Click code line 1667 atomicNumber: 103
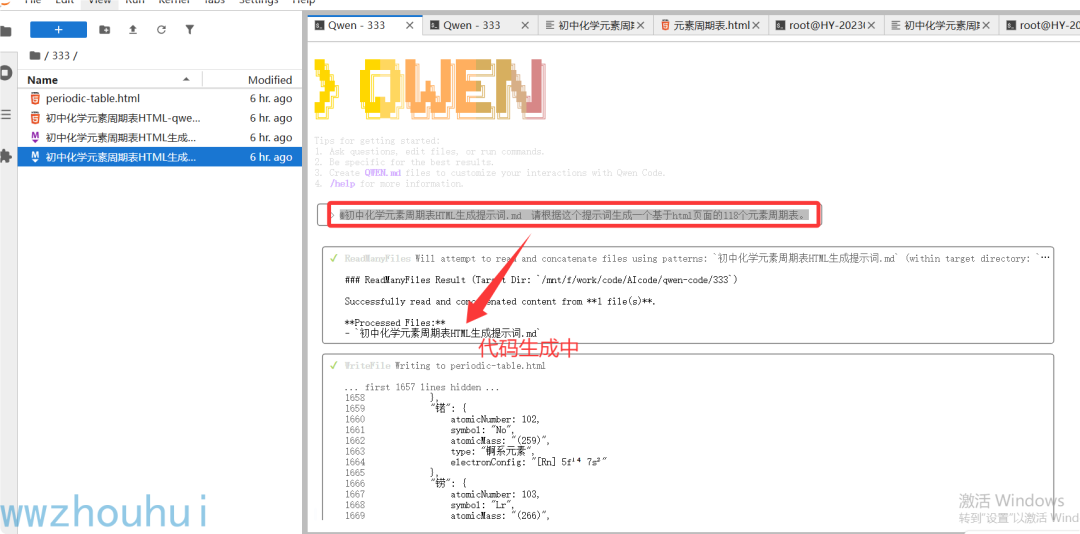This screenshot has height=534, width=1080. [495, 494]
